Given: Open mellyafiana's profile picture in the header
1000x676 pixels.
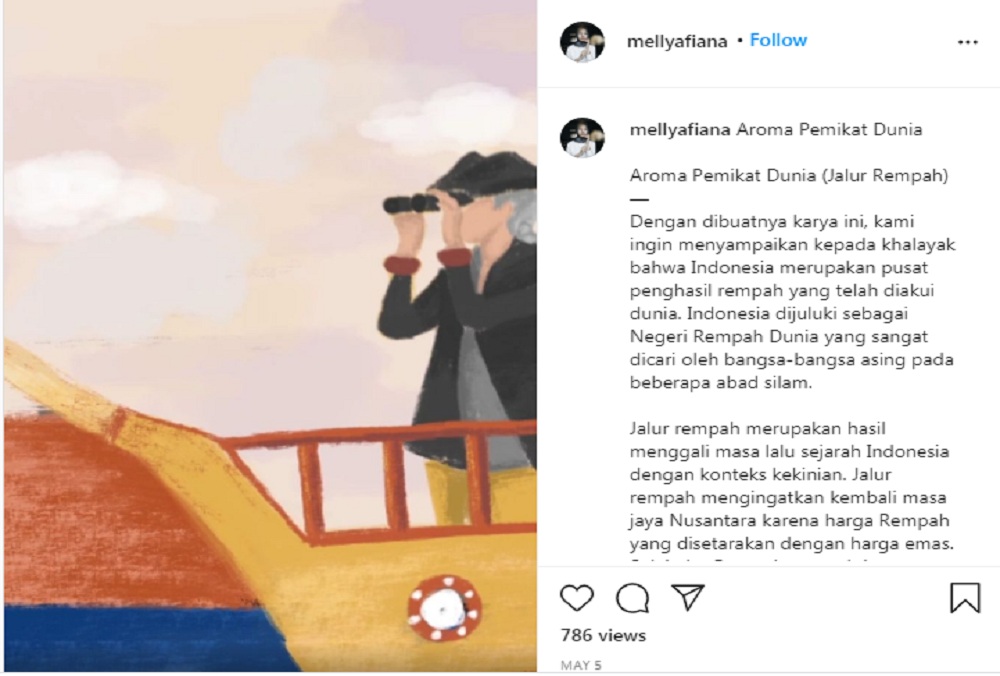Looking at the screenshot, I should (582, 41).
